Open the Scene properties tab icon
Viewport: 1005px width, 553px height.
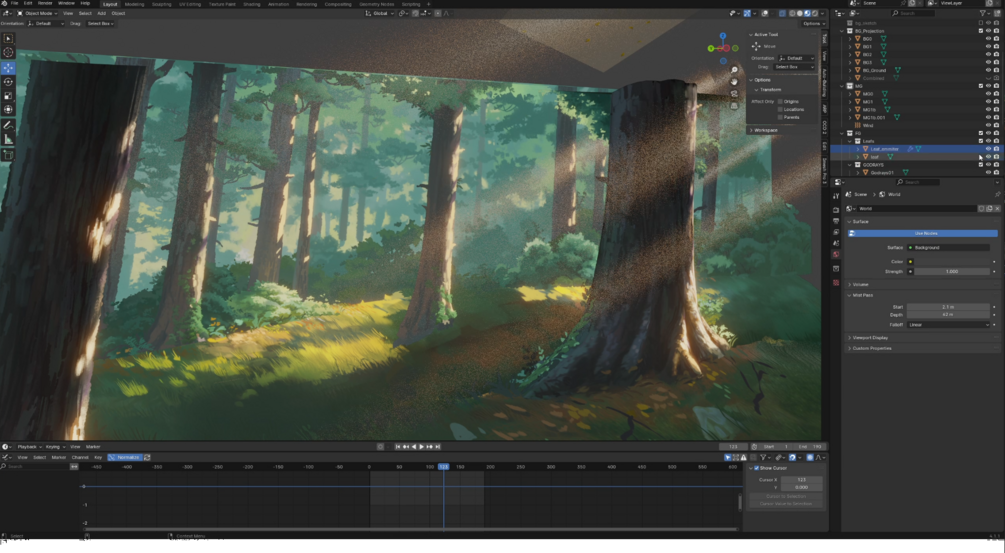coord(836,243)
